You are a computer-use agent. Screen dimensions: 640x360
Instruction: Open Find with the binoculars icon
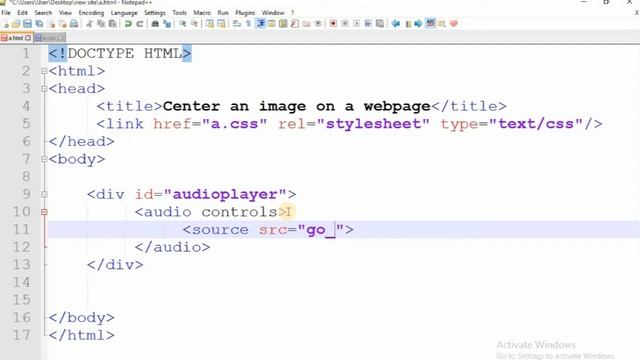tap(155, 24)
